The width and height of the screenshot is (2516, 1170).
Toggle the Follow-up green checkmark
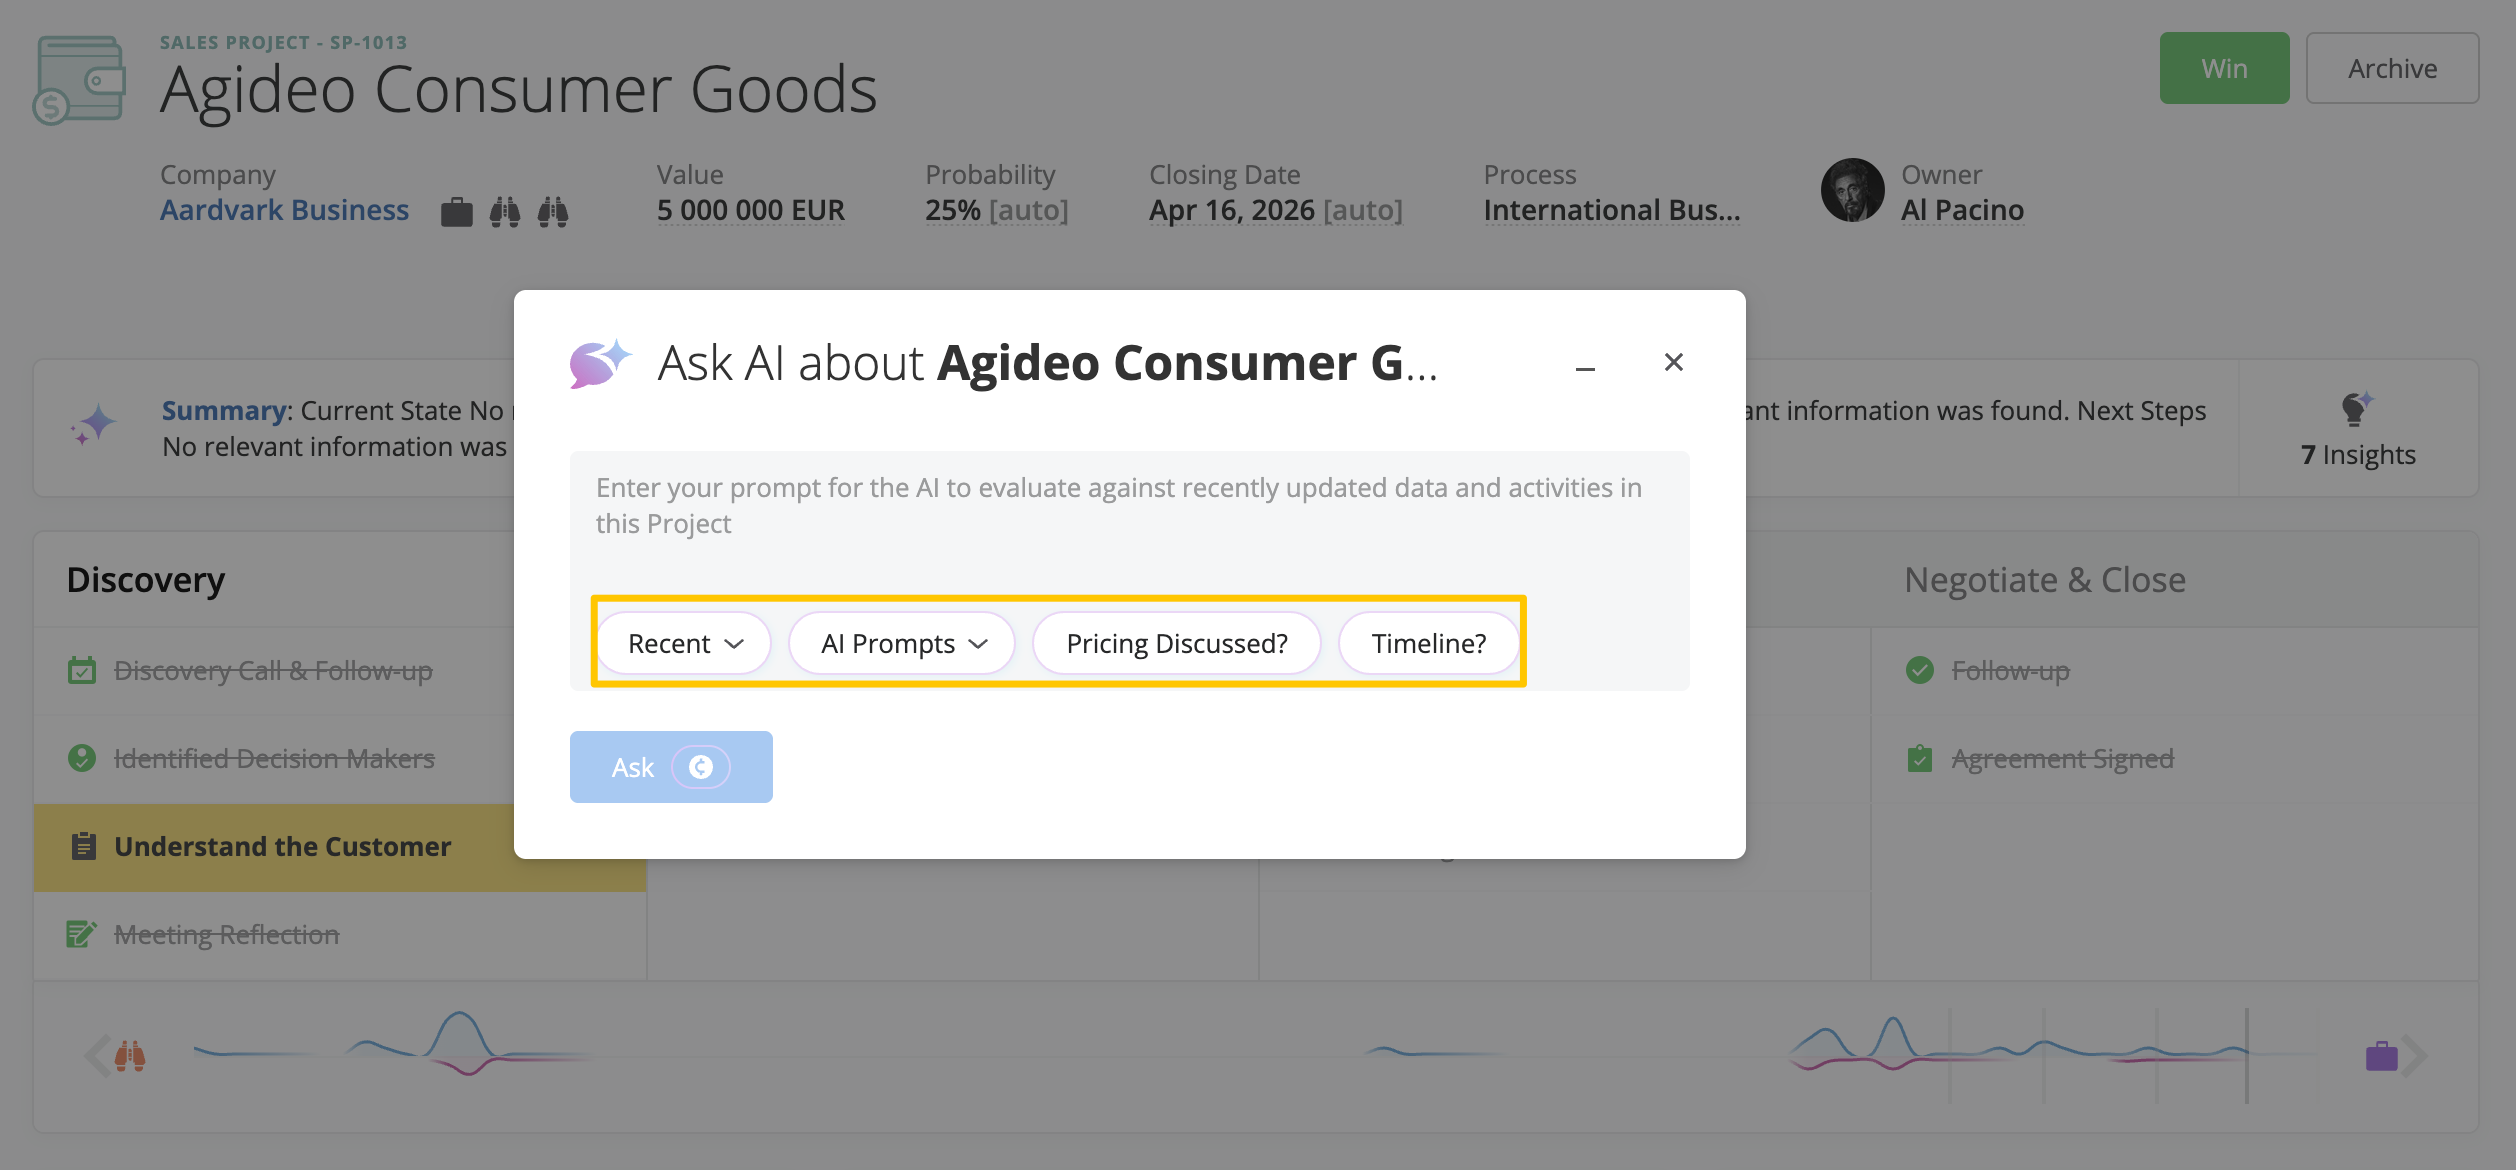(1920, 670)
